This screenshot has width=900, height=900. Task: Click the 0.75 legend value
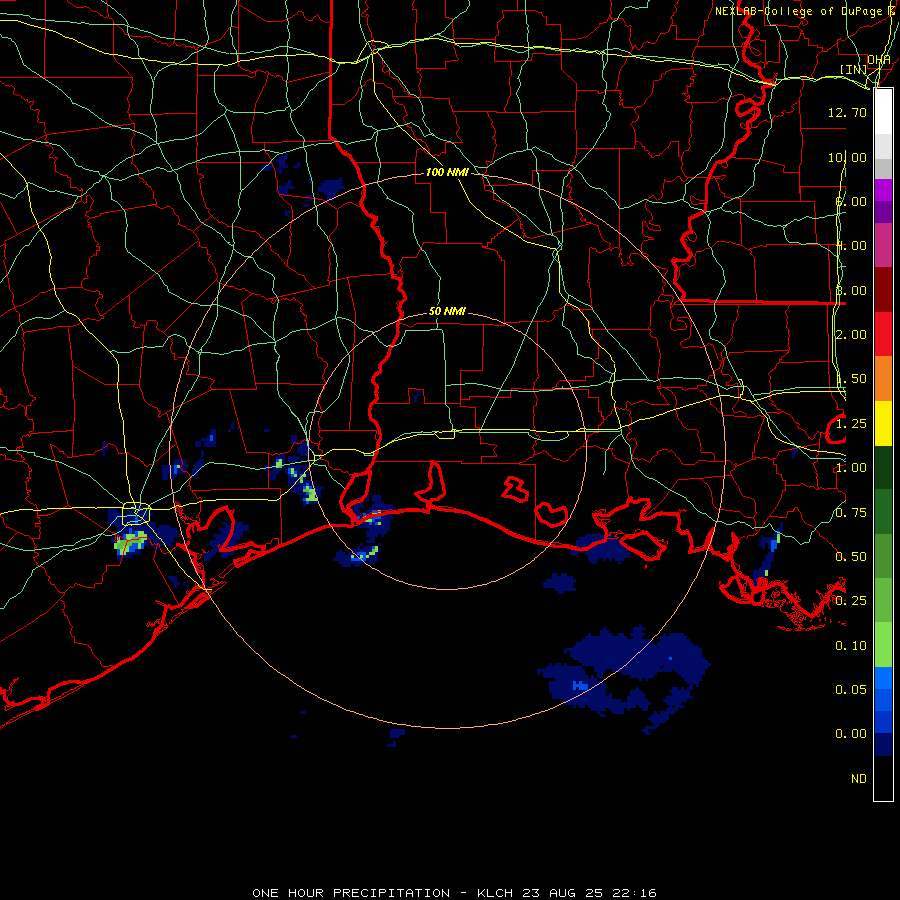(851, 513)
